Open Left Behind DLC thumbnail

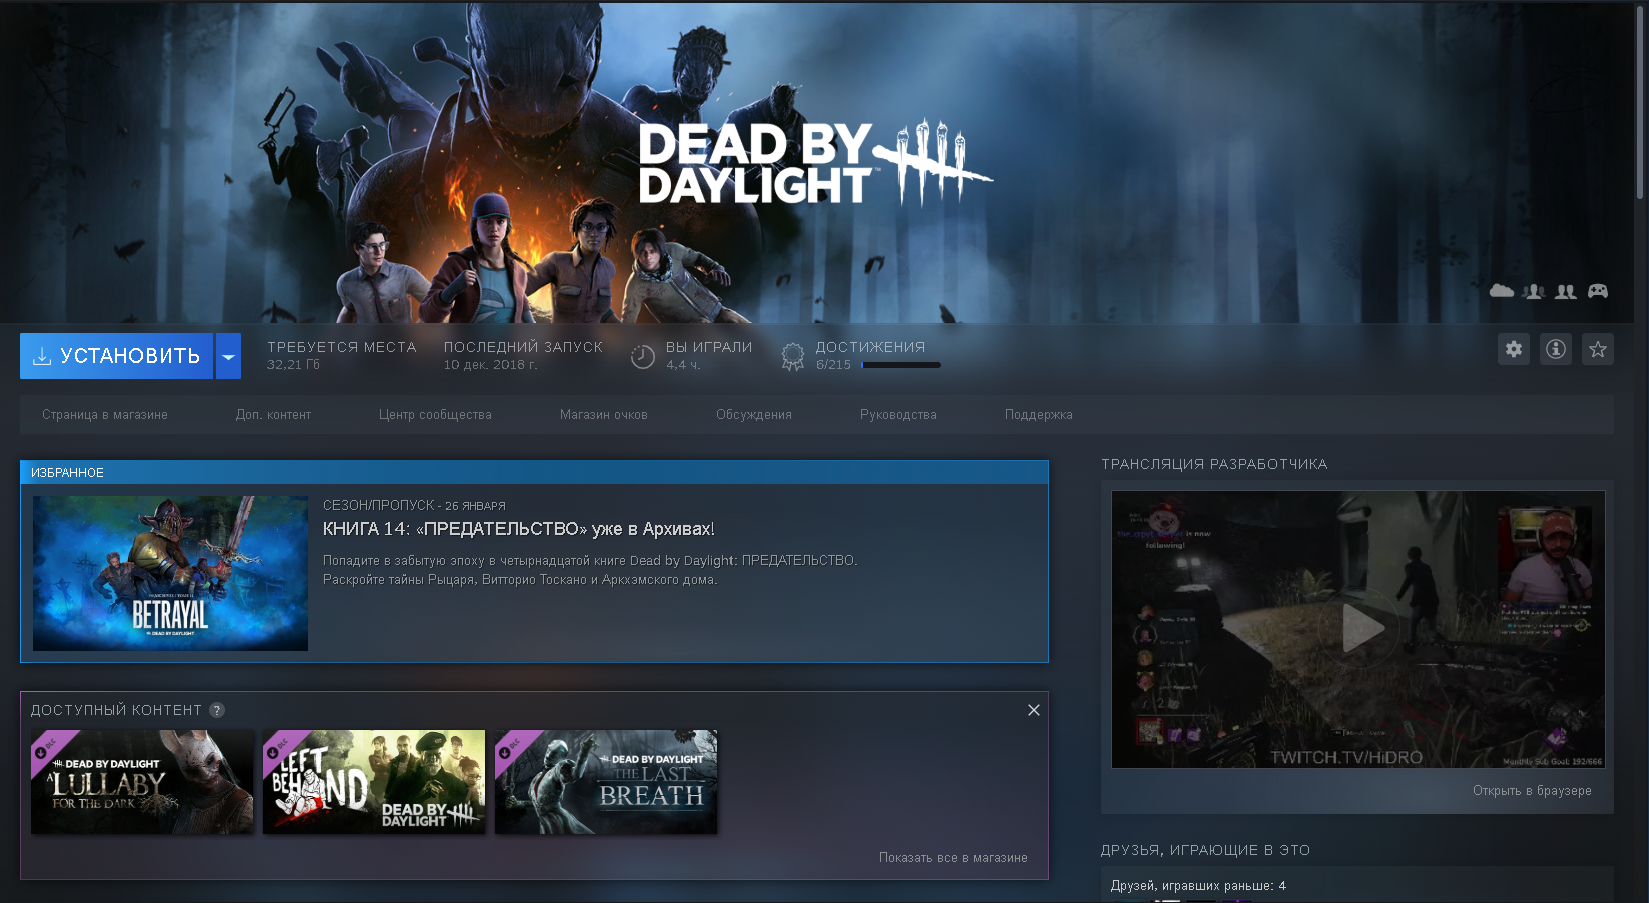pyautogui.click(x=374, y=782)
